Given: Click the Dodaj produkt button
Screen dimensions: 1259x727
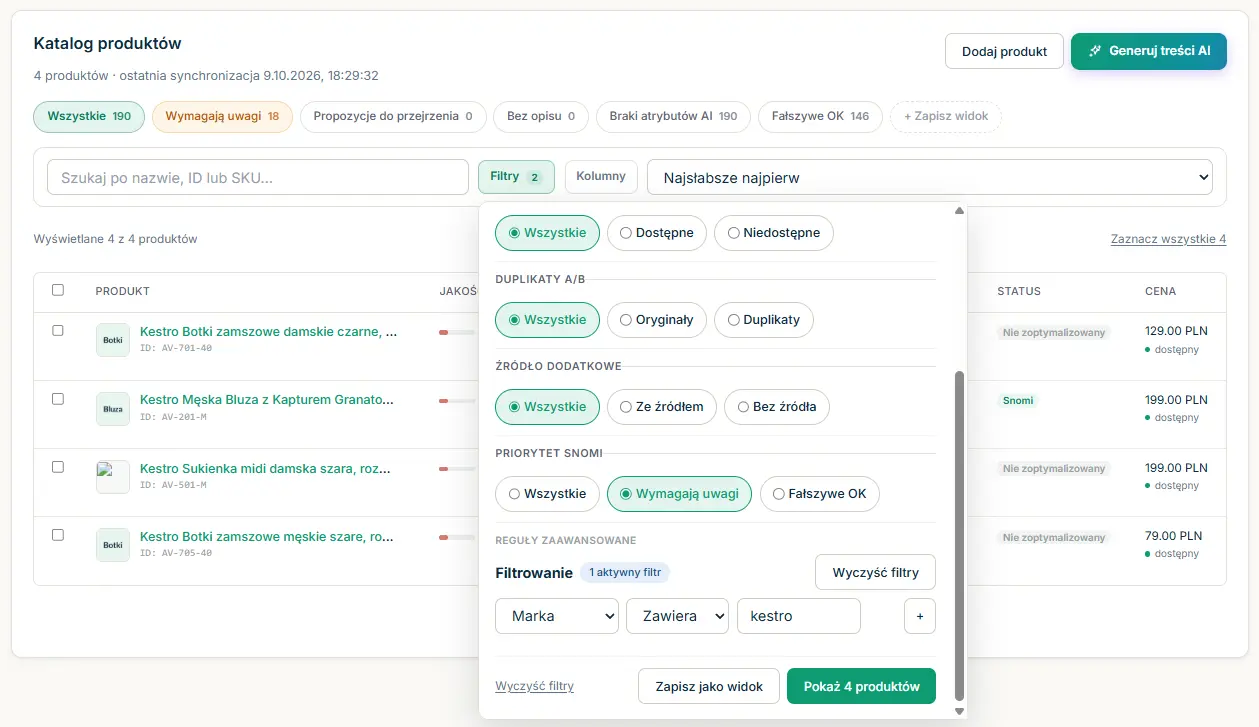Looking at the screenshot, I should [x=1004, y=51].
